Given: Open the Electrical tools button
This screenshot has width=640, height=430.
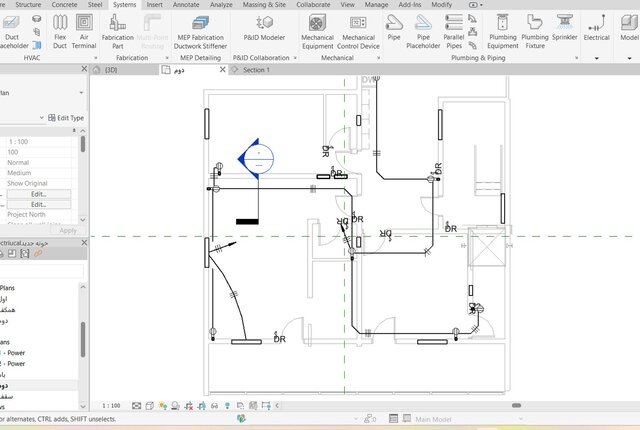Looking at the screenshot, I should tap(596, 28).
